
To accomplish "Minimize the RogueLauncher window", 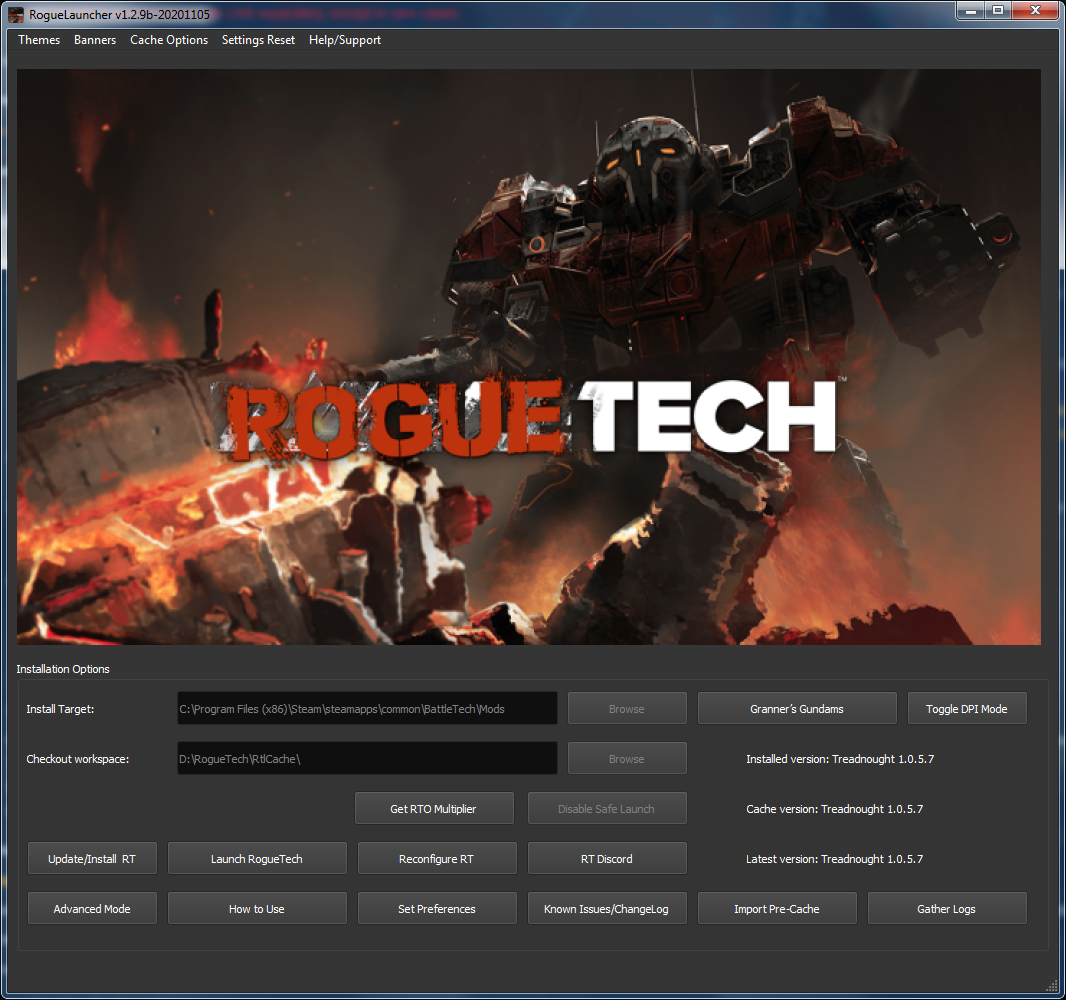I will point(970,10).
